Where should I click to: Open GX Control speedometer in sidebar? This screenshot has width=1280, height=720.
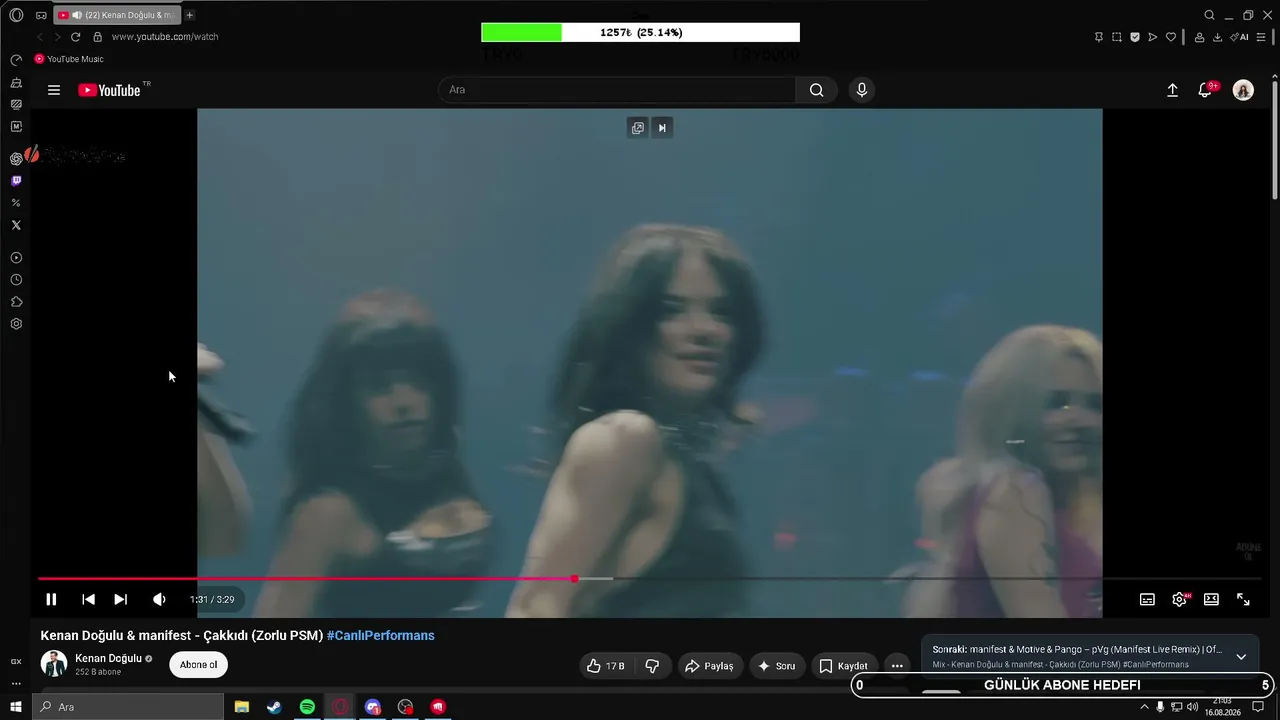(16, 60)
